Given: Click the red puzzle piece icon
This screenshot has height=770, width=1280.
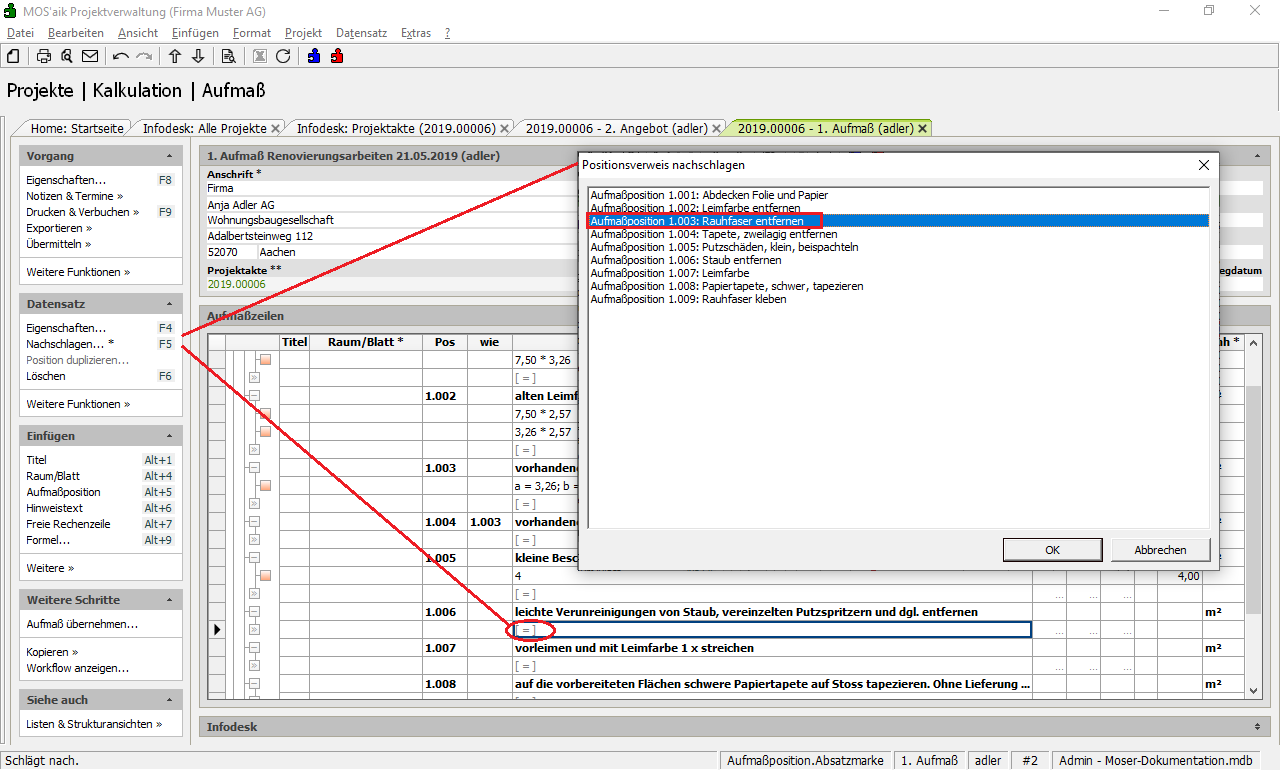Looking at the screenshot, I should 337,56.
